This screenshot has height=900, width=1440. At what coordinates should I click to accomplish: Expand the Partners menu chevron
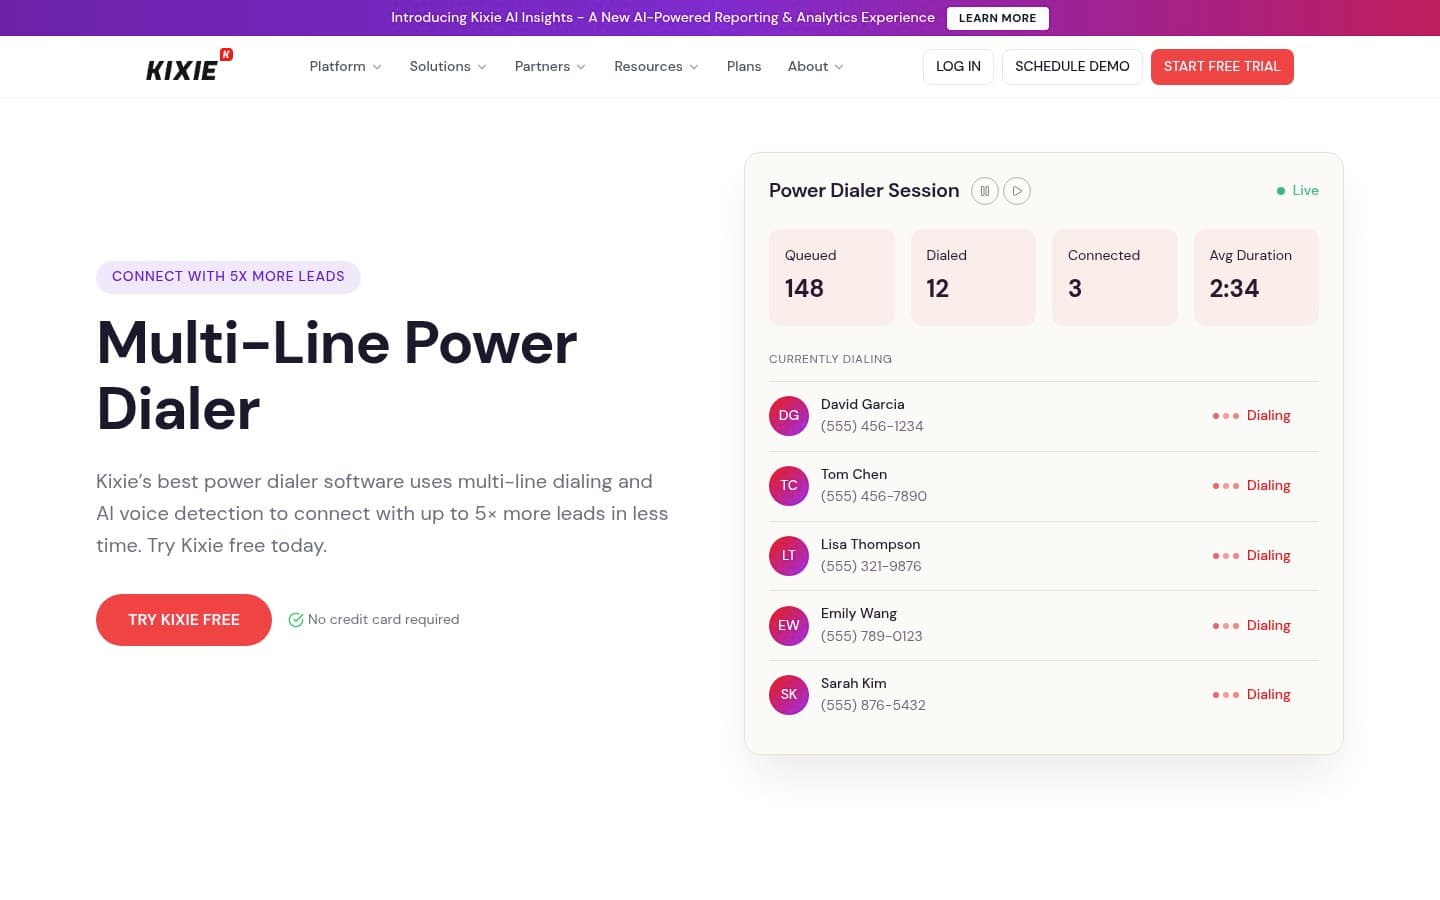click(x=581, y=67)
